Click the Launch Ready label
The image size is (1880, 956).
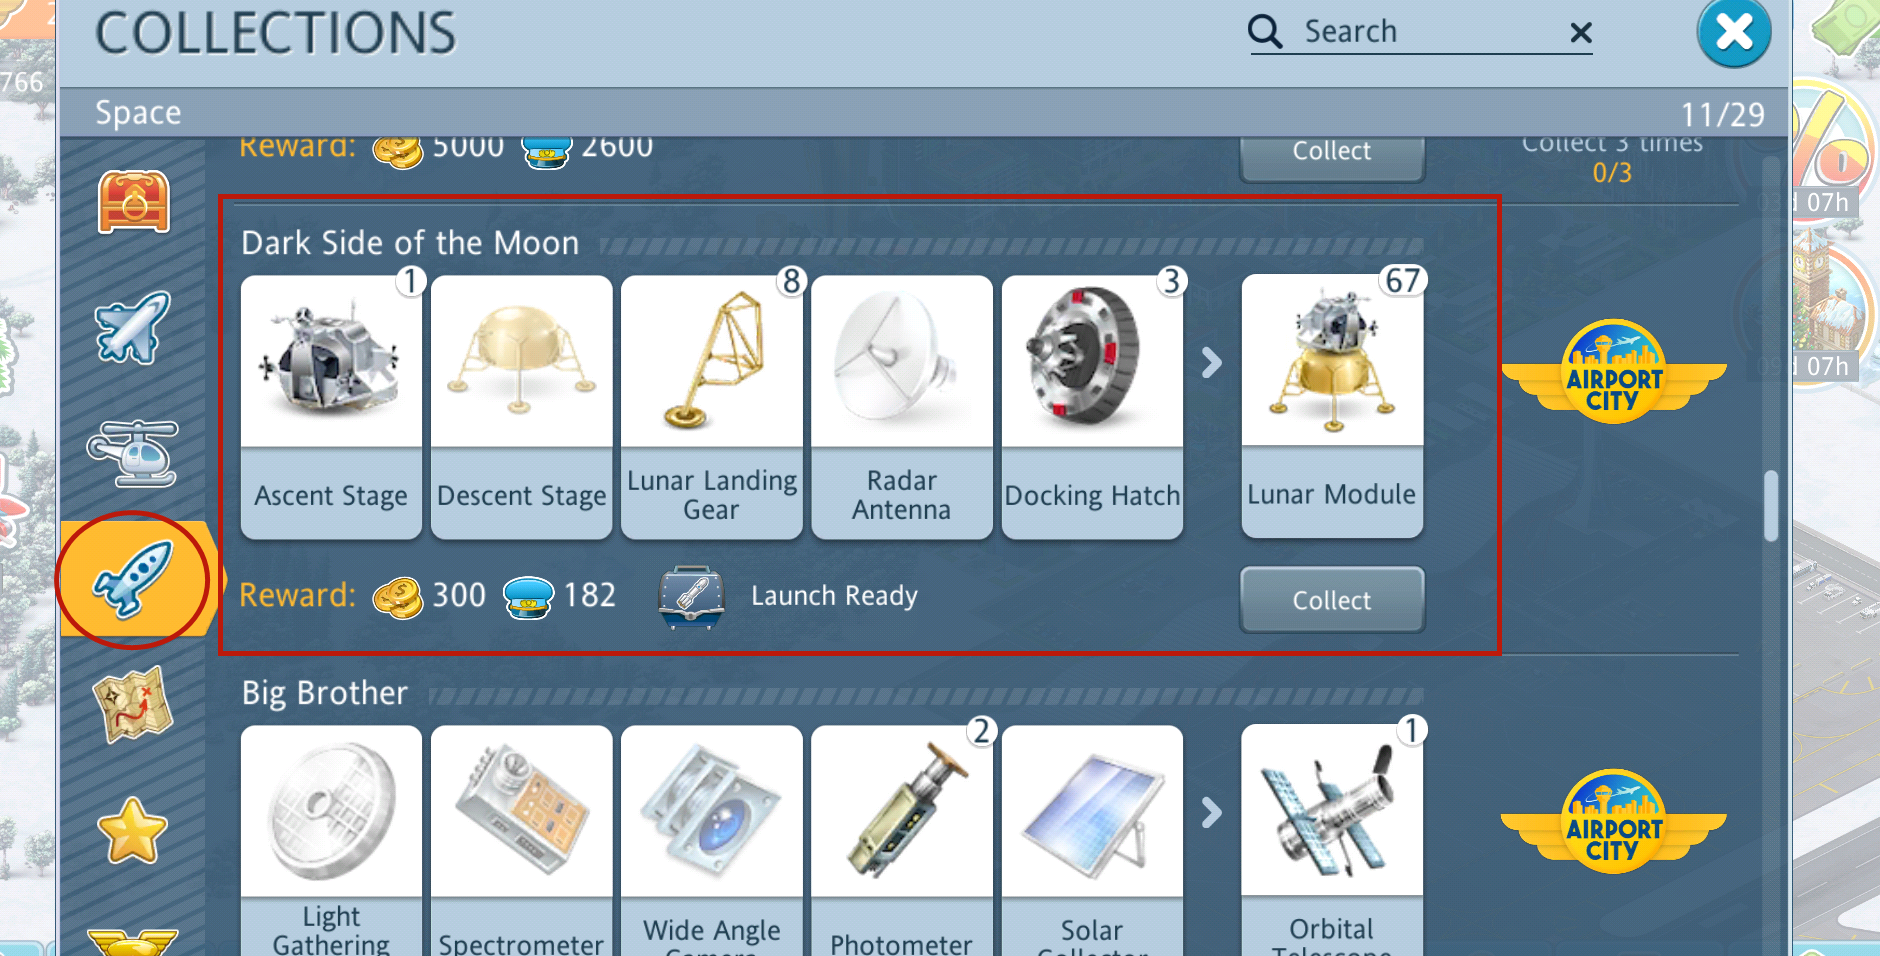(834, 596)
